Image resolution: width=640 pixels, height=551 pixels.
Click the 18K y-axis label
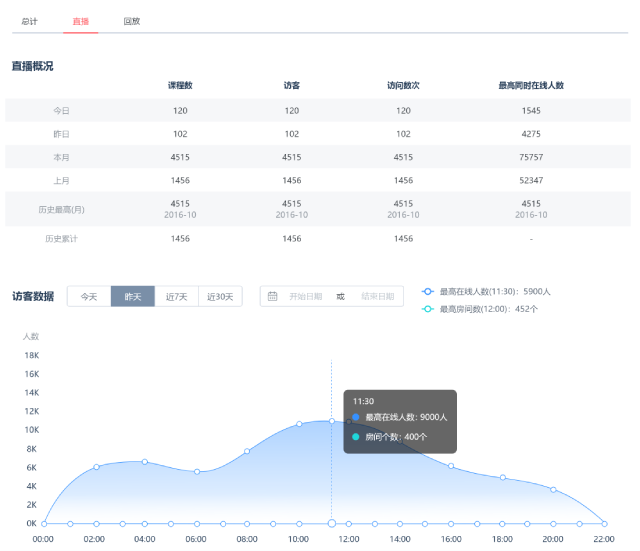click(32, 355)
